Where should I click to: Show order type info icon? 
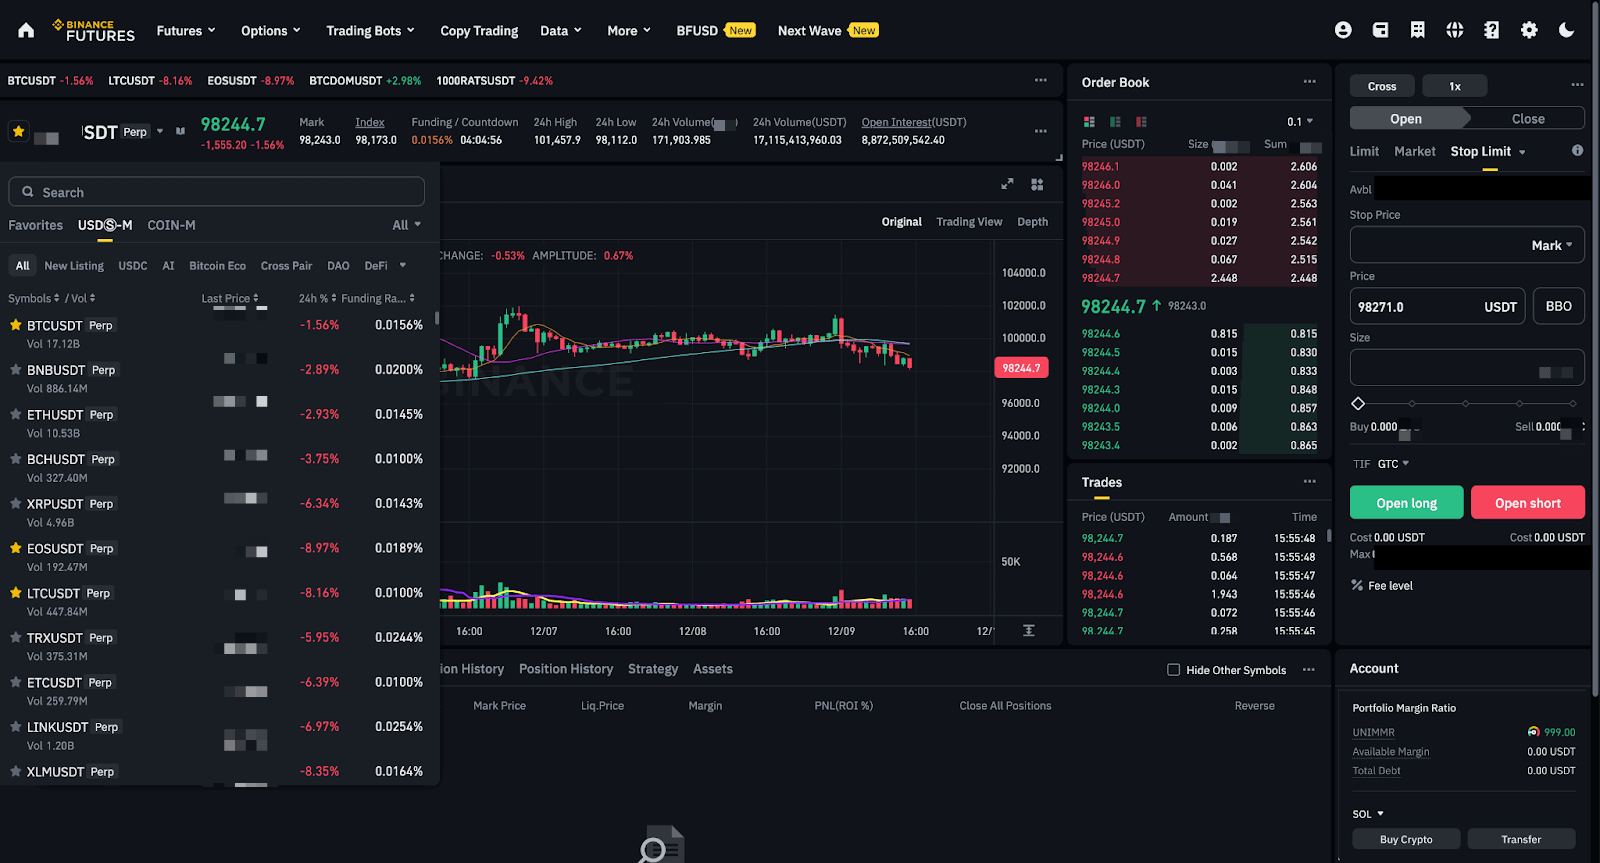tap(1577, 150)
